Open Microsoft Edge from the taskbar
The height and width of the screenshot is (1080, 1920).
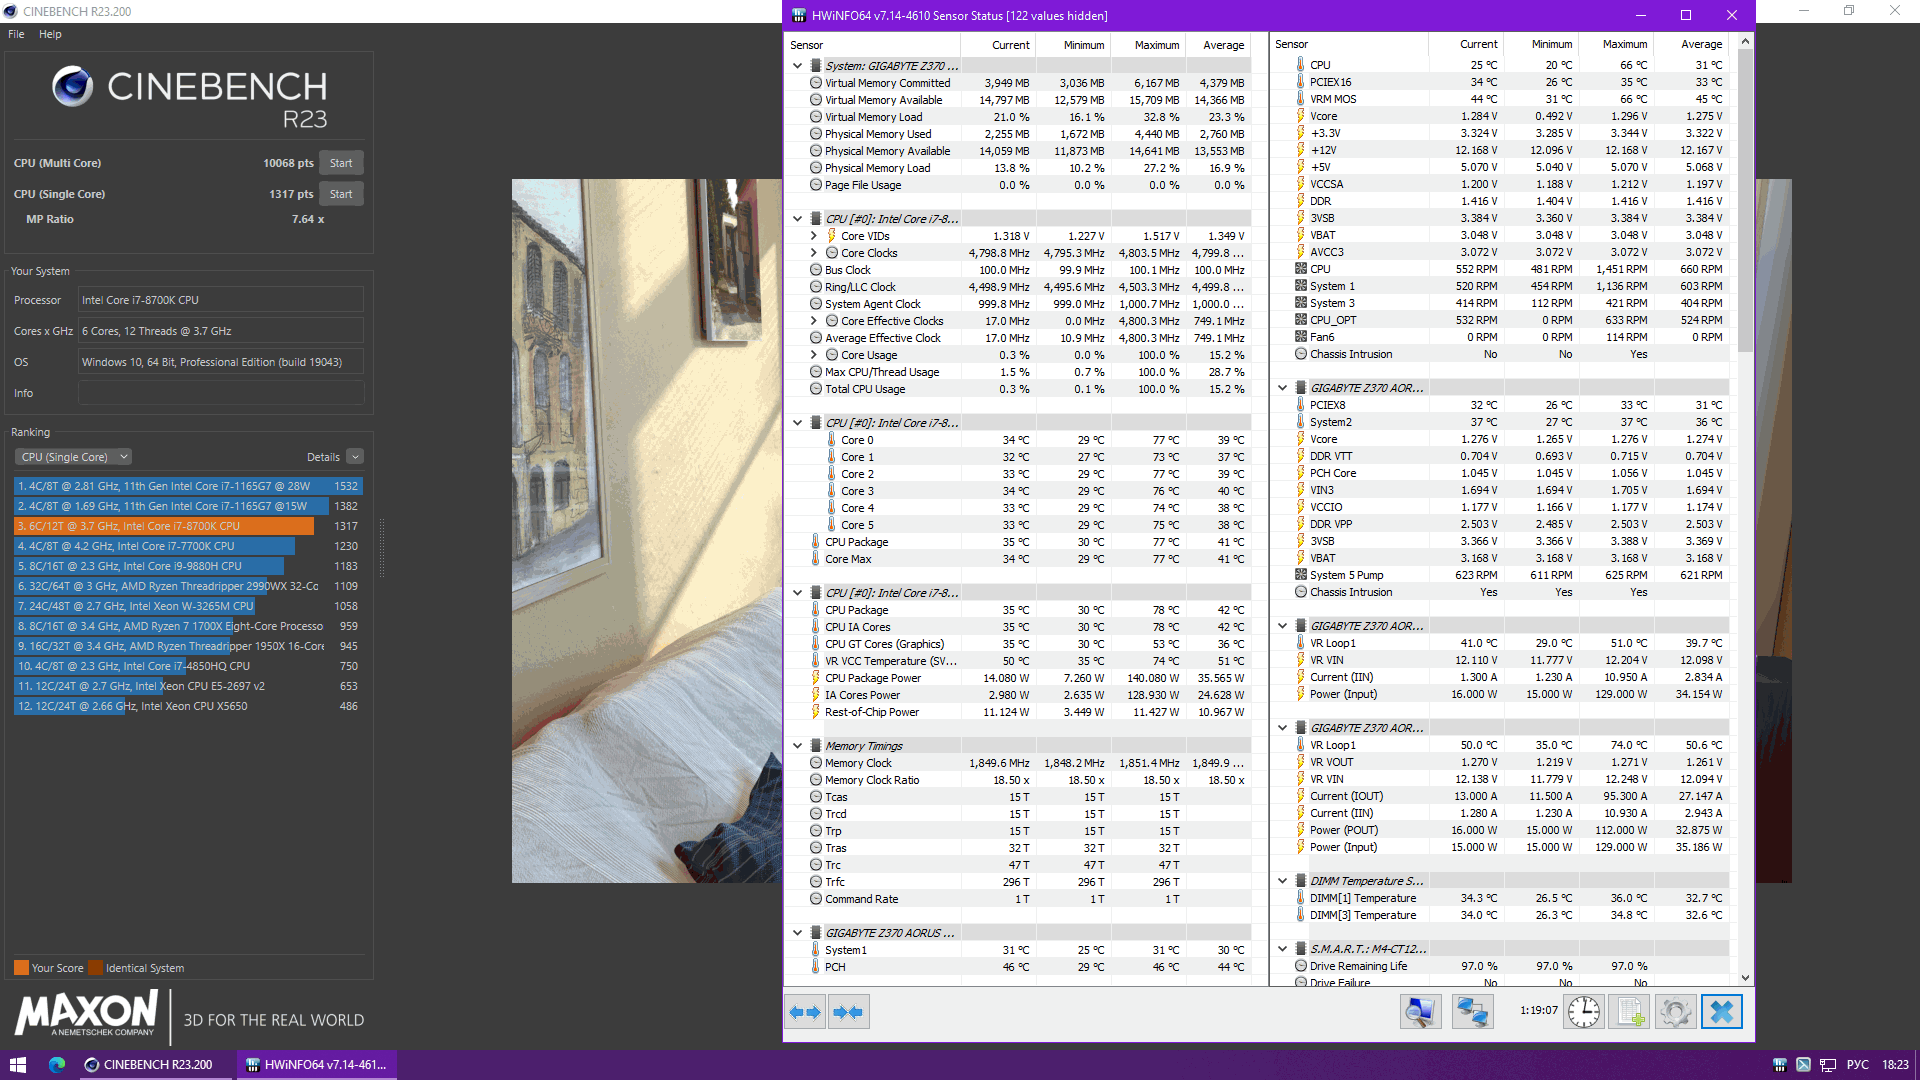[x=57, y=1065]
